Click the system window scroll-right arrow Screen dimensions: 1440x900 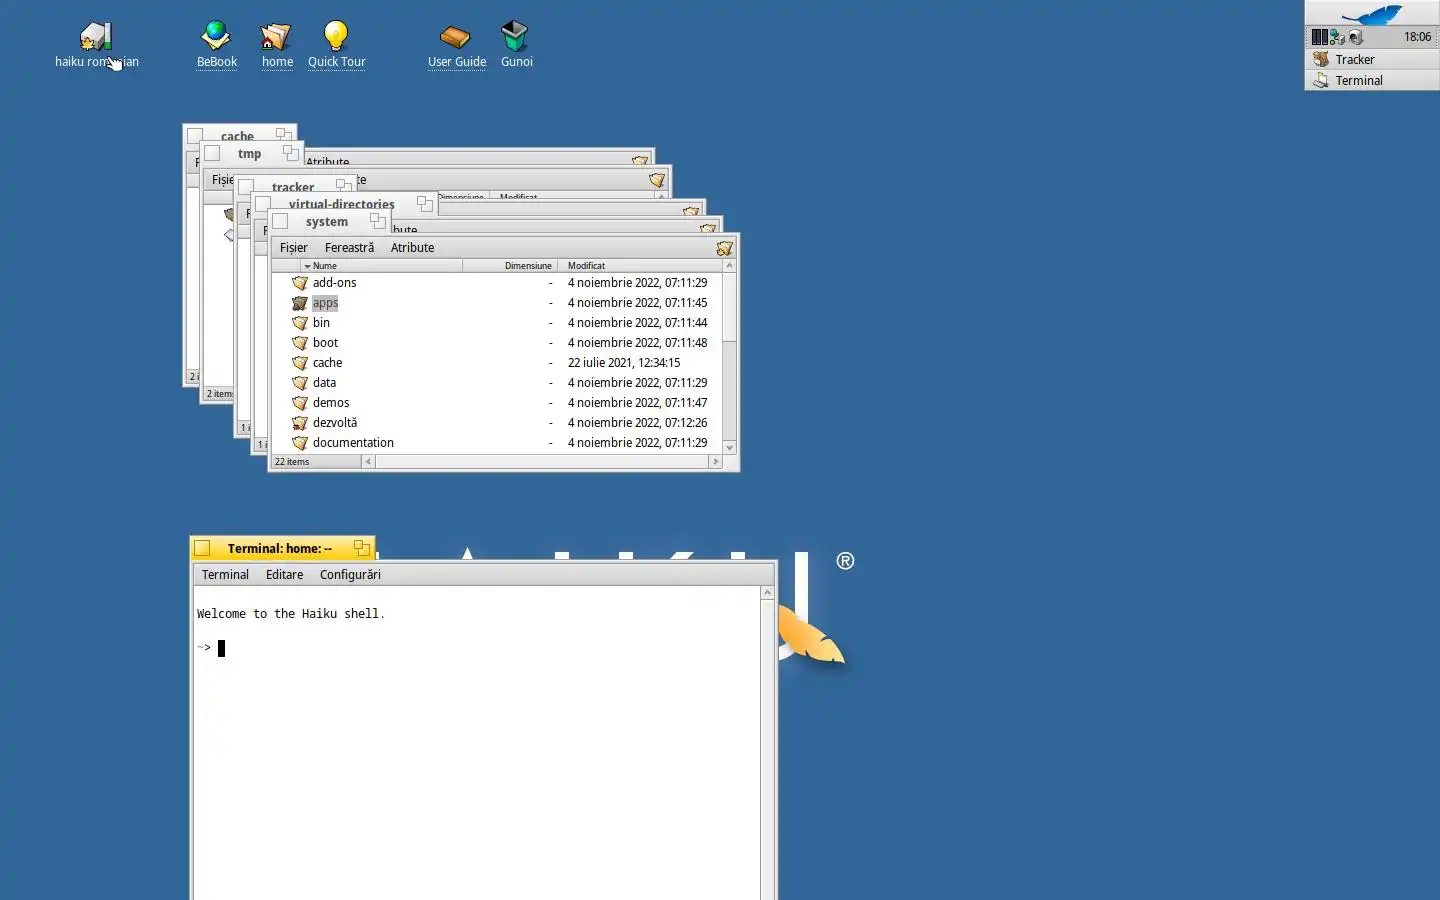click(x=715, y=462)
